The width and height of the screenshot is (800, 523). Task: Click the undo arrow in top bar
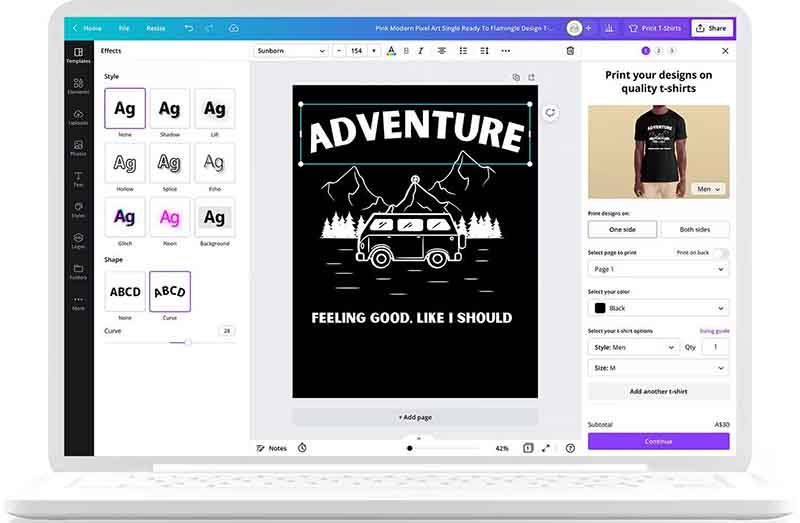(x=188, y=28)
